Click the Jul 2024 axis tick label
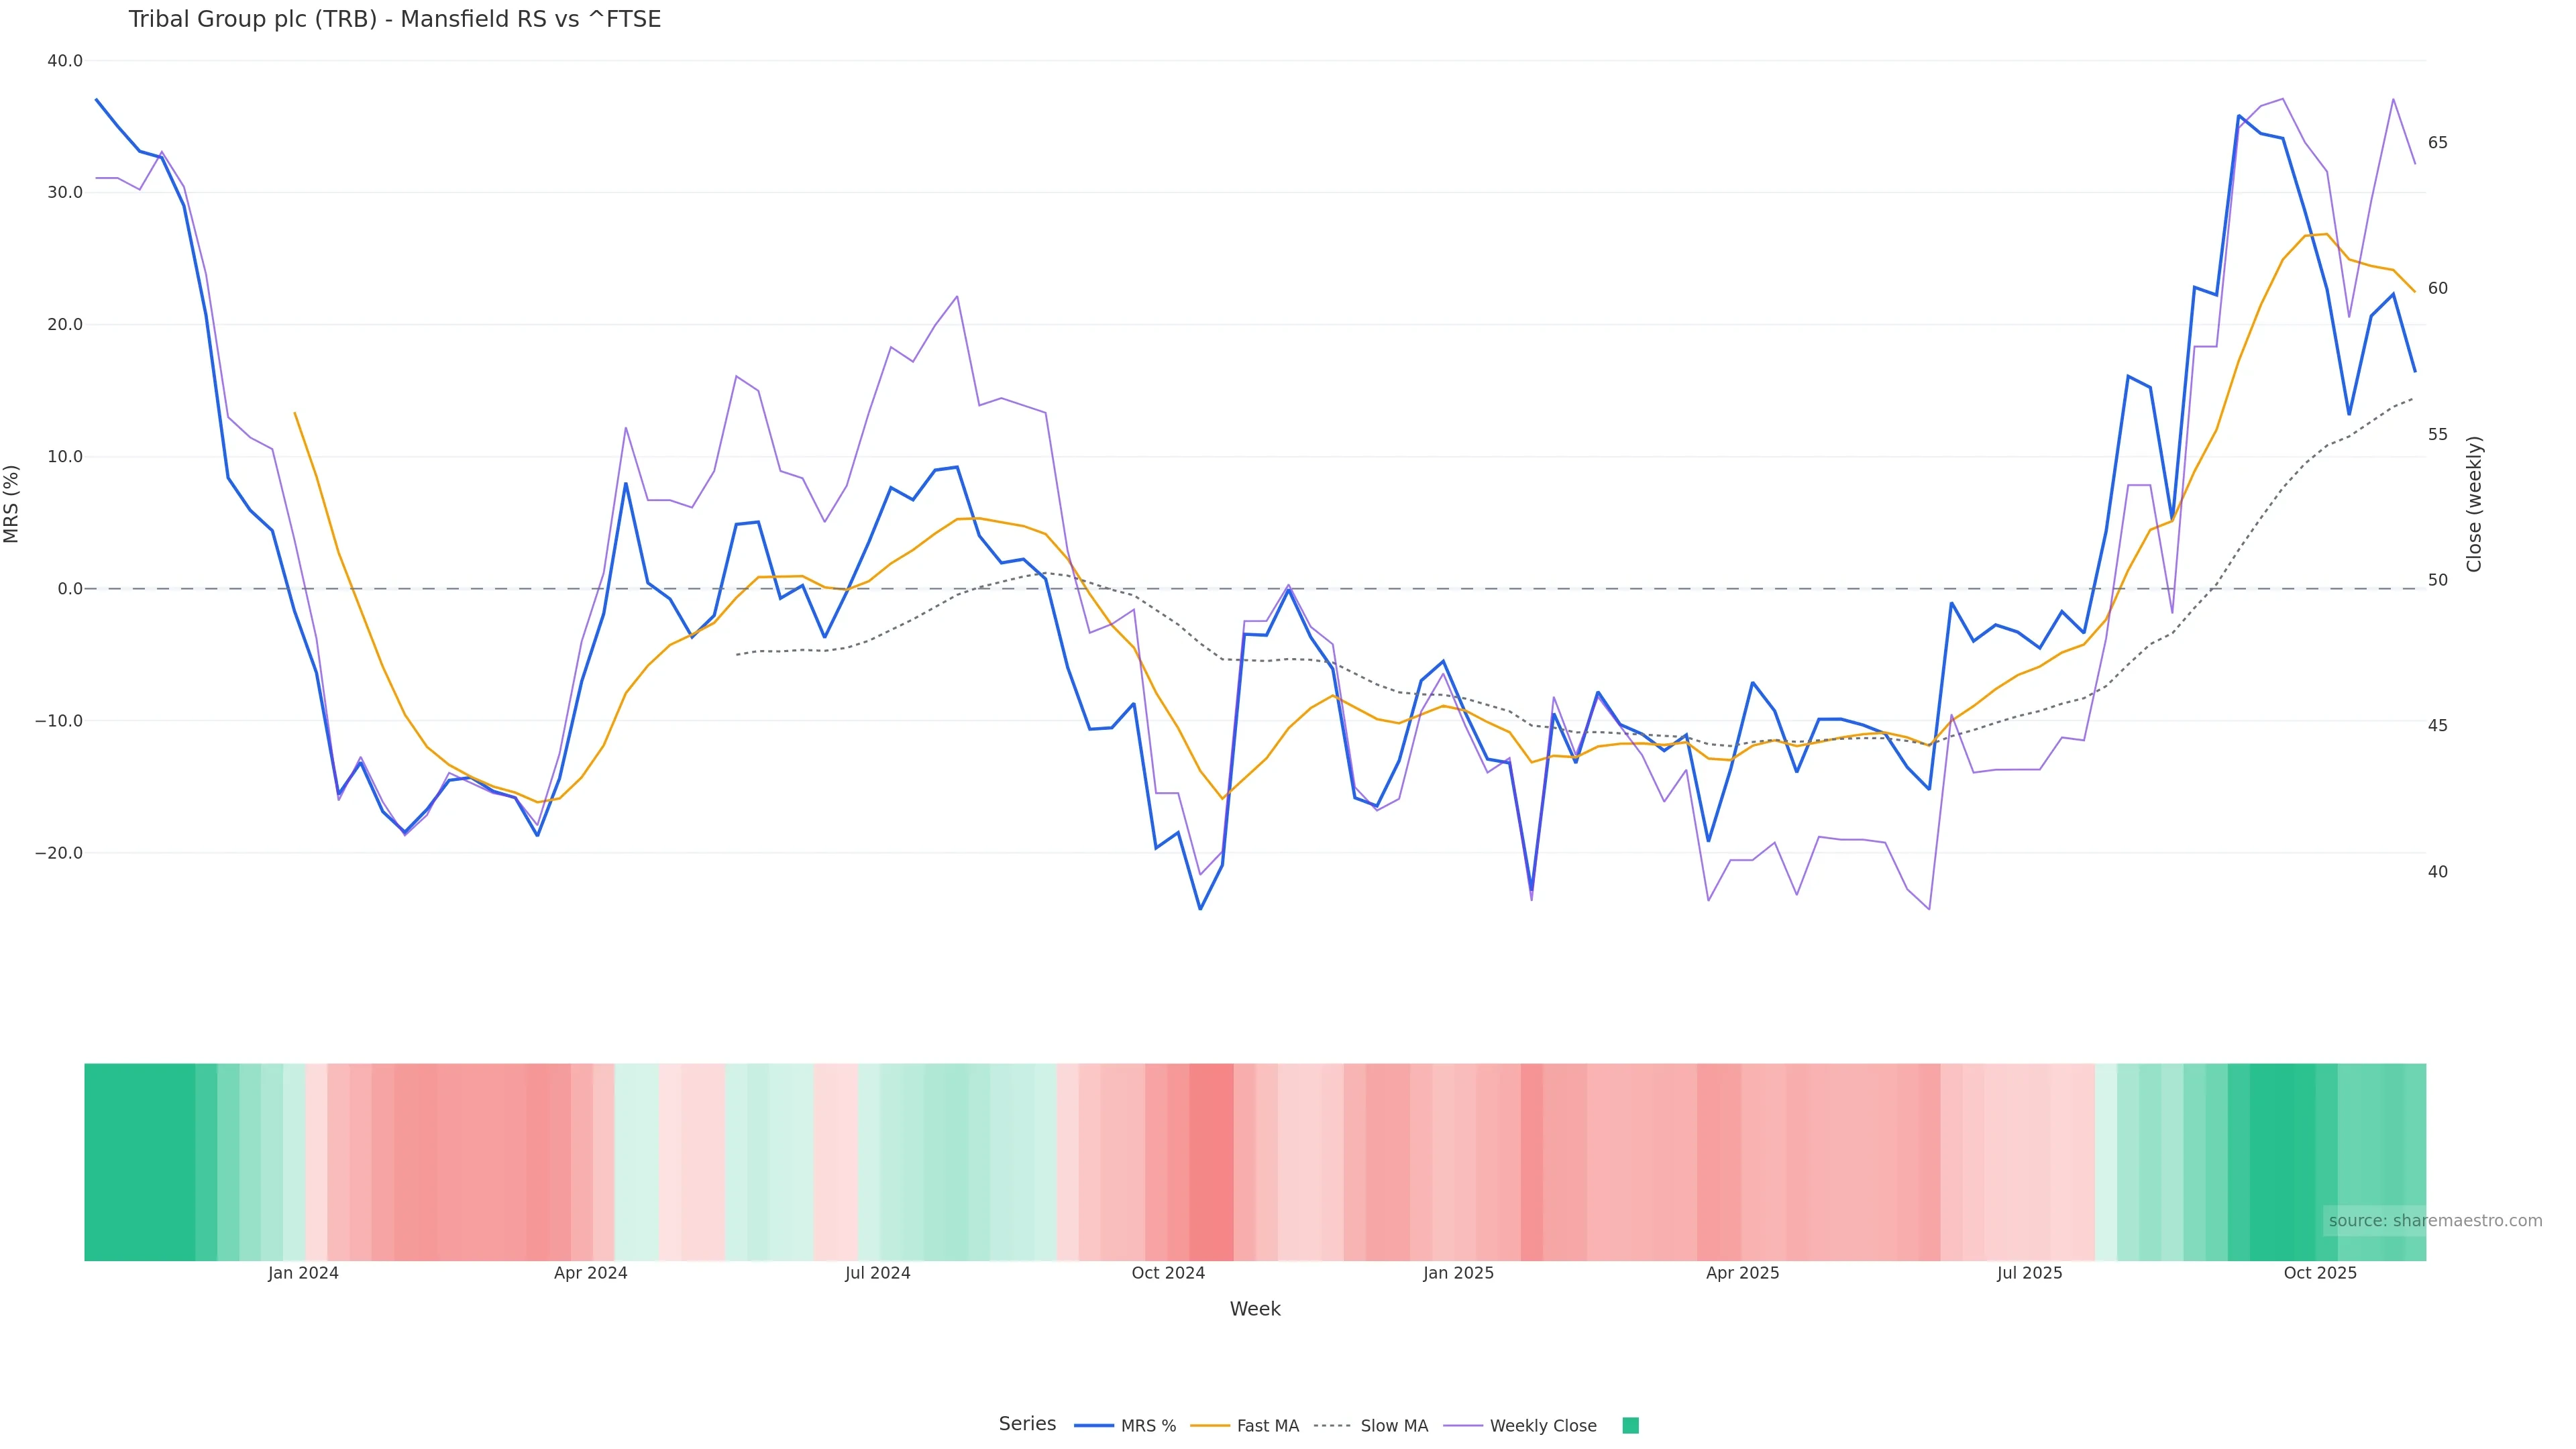2576x1449 pixels. 877,1274
